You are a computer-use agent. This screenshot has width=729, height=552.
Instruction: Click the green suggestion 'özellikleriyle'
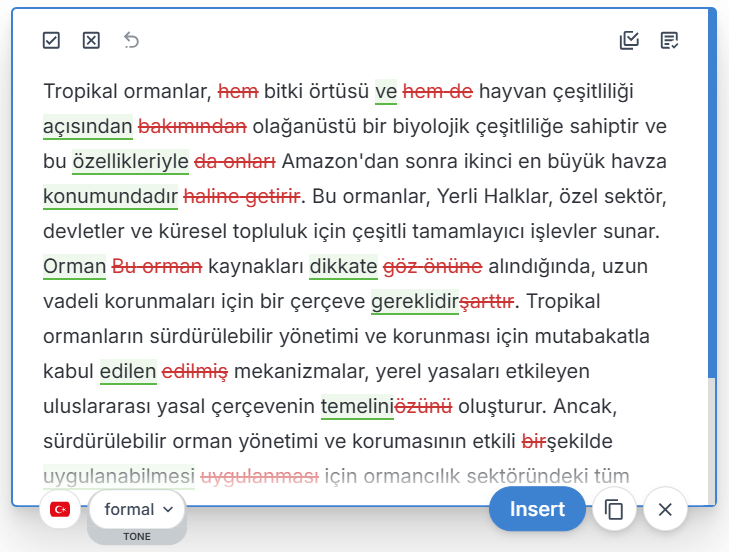(x=131, y=162)
